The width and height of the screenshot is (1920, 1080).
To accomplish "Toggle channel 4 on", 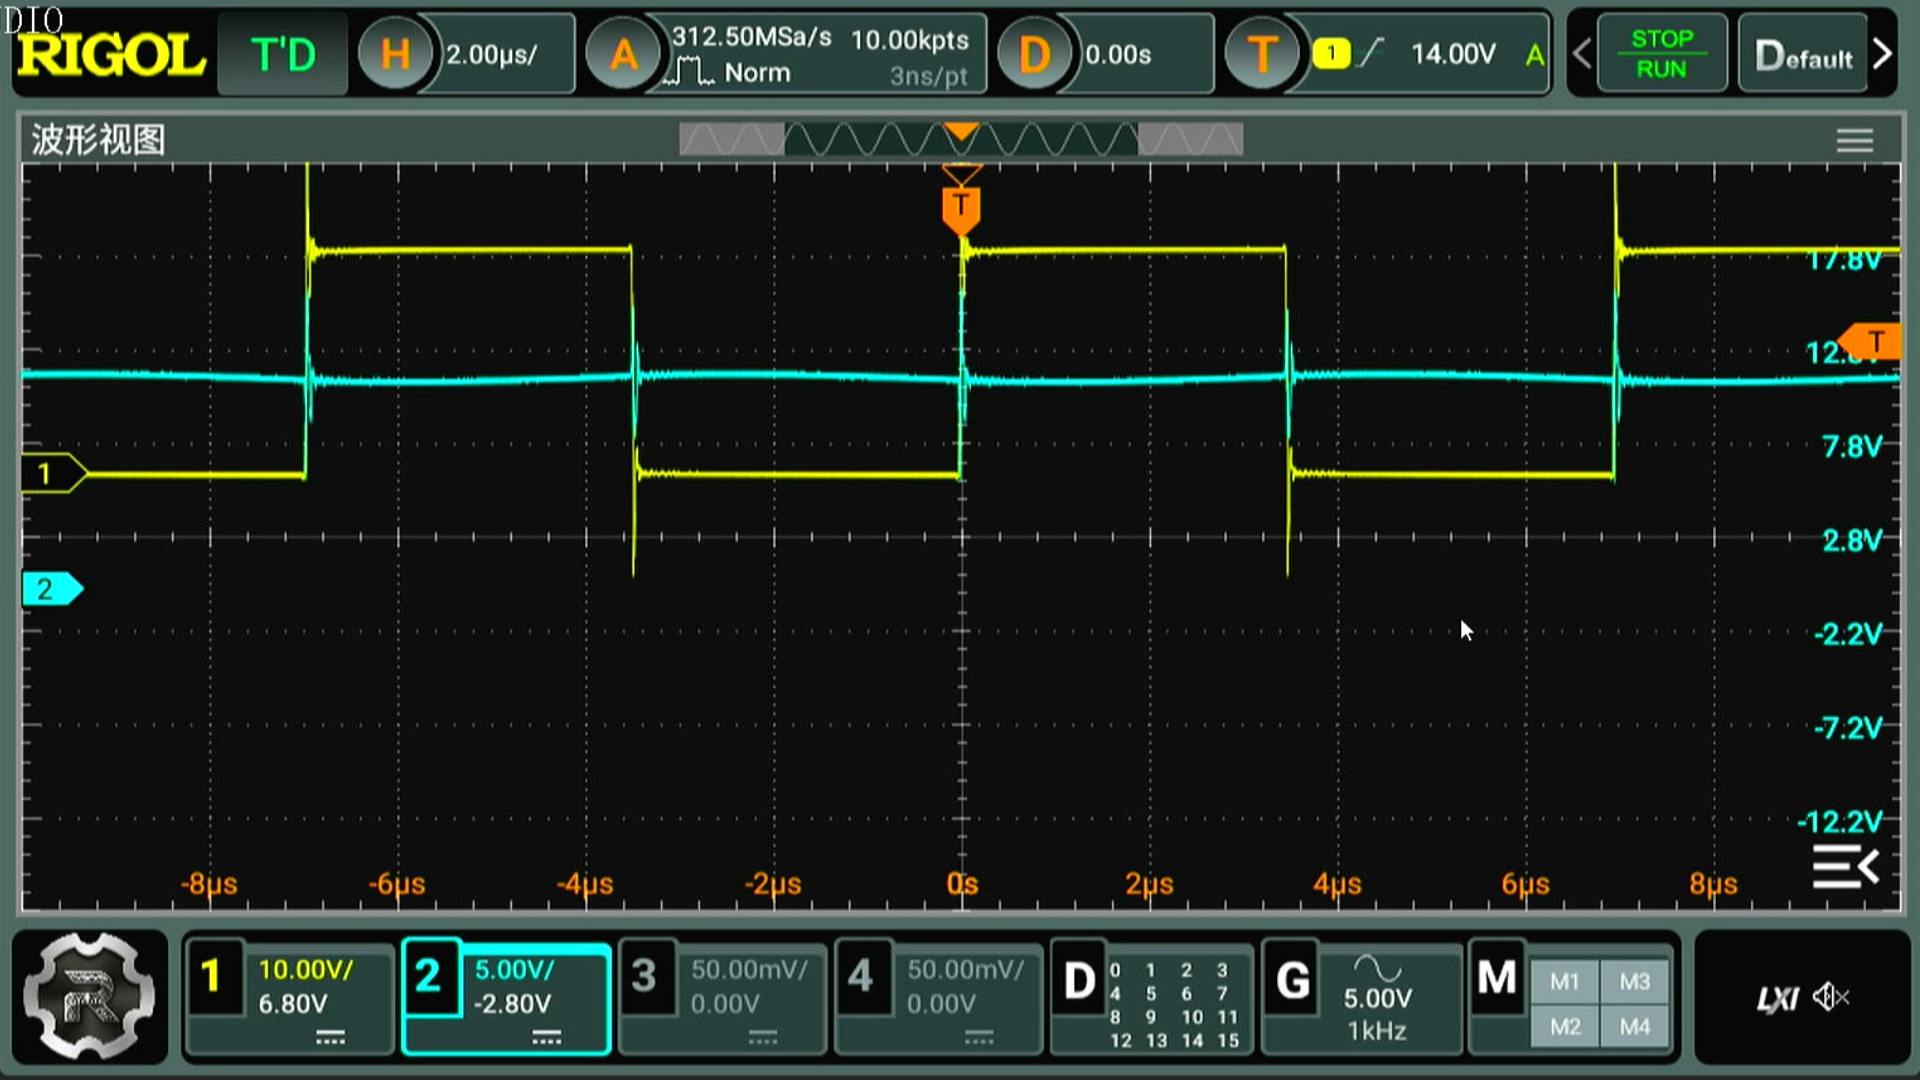I will (860, 977).
